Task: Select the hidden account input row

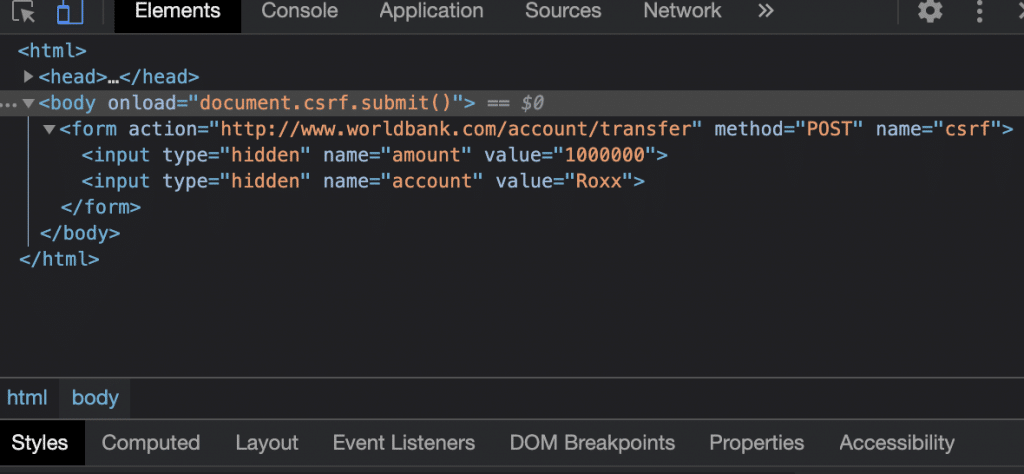Action: click(x=363, y=182)
